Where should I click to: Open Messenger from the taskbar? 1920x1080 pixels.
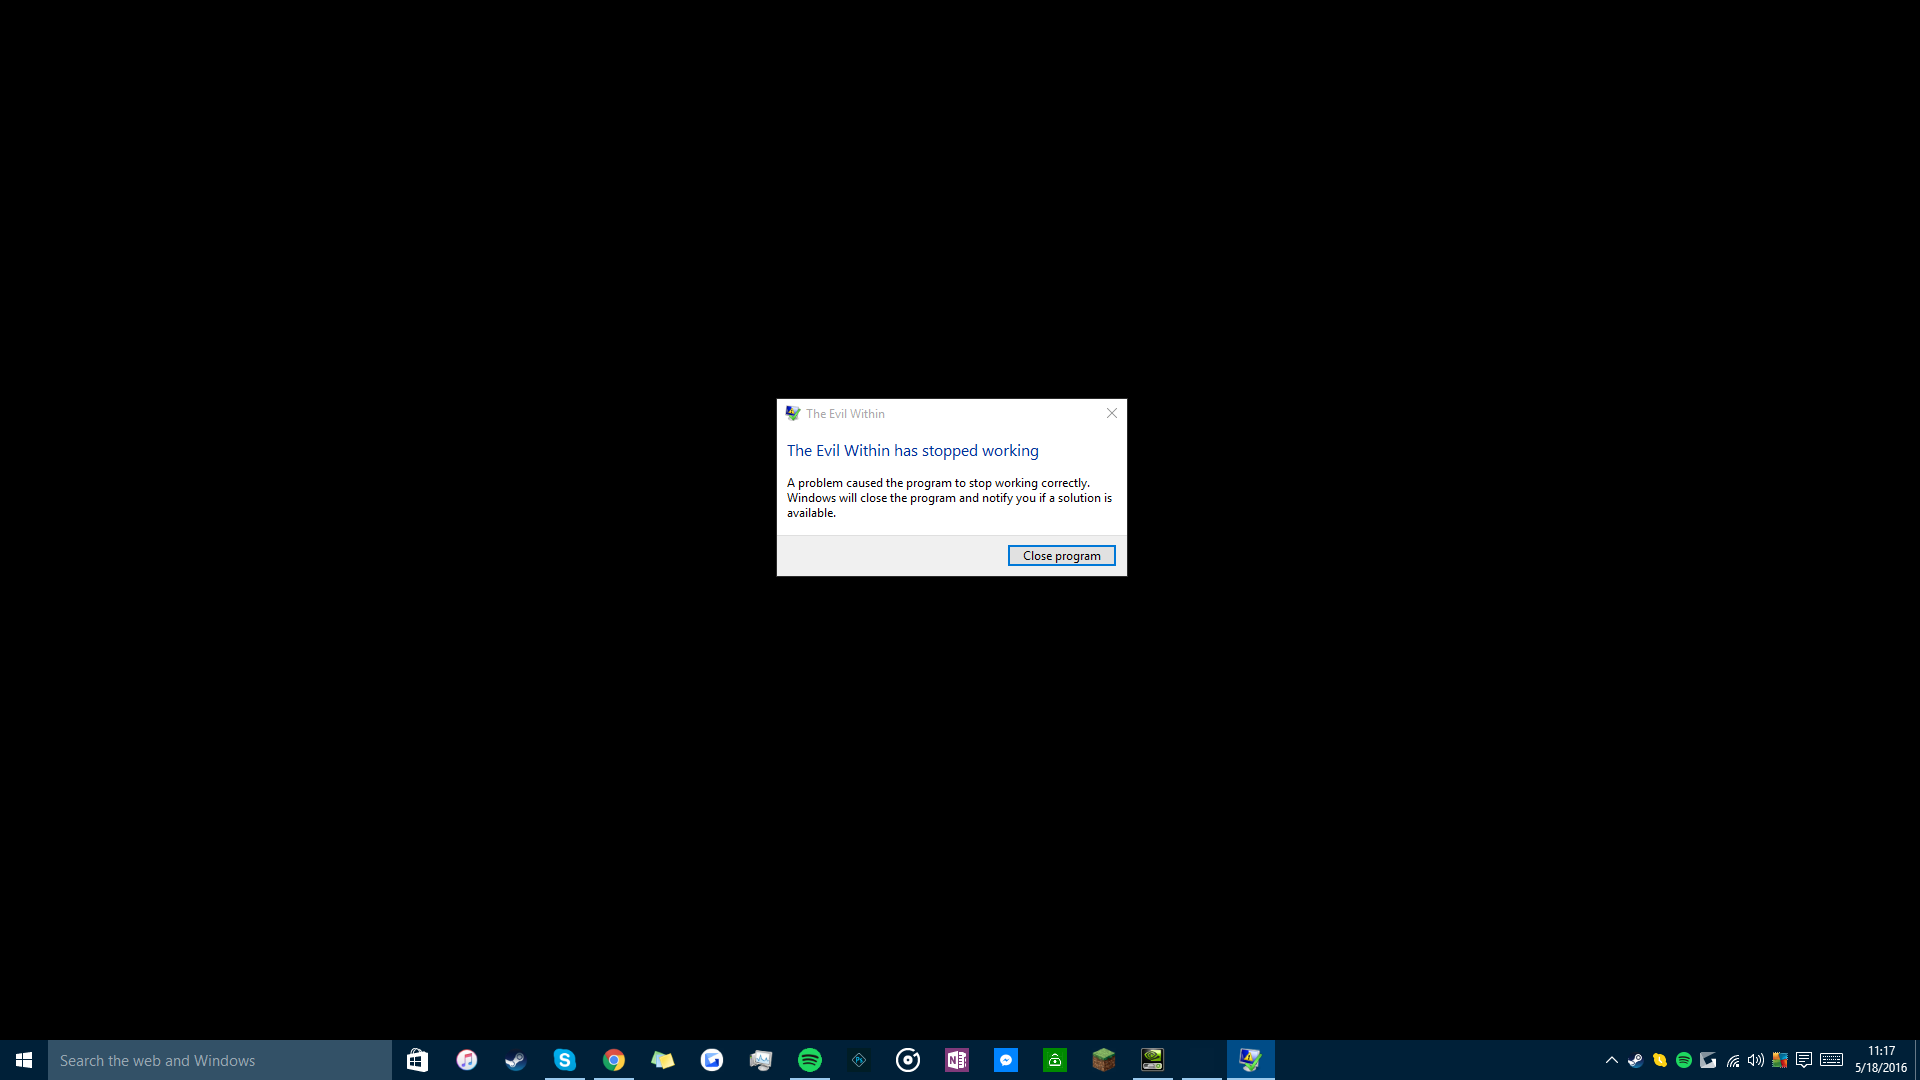[x=1005, y=1060]
